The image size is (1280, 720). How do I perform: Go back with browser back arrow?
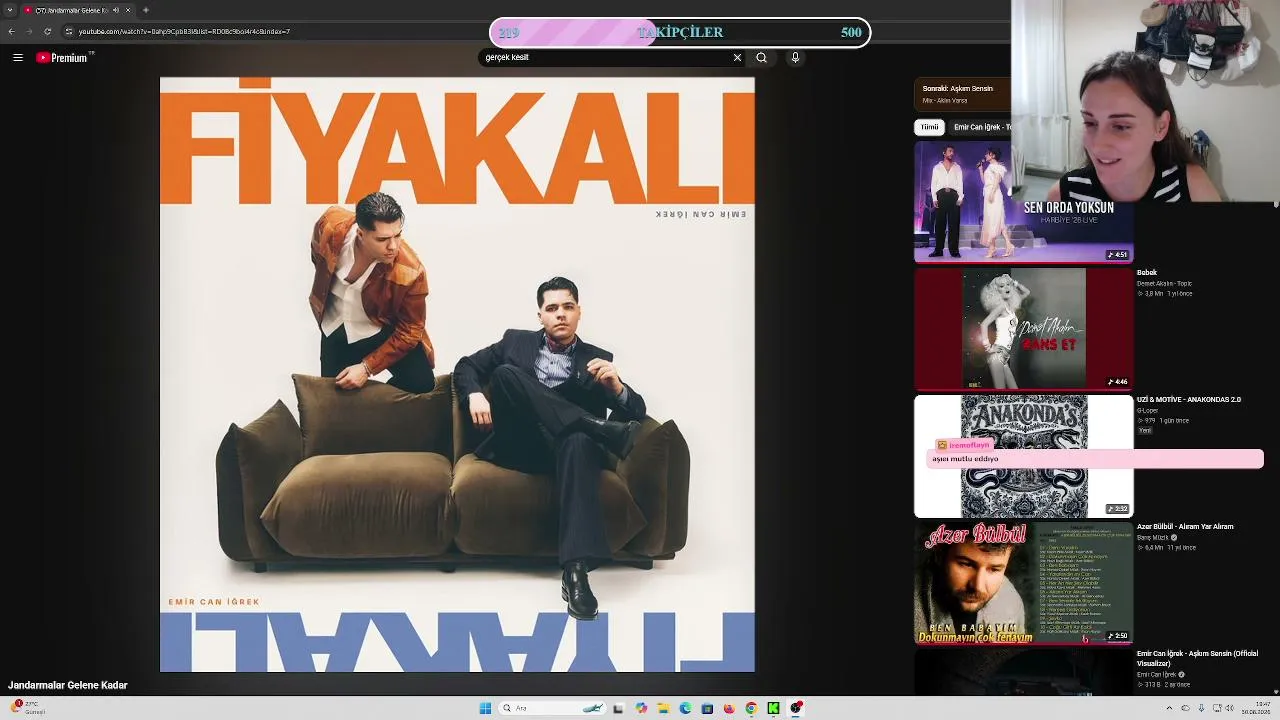coord(11,31)
